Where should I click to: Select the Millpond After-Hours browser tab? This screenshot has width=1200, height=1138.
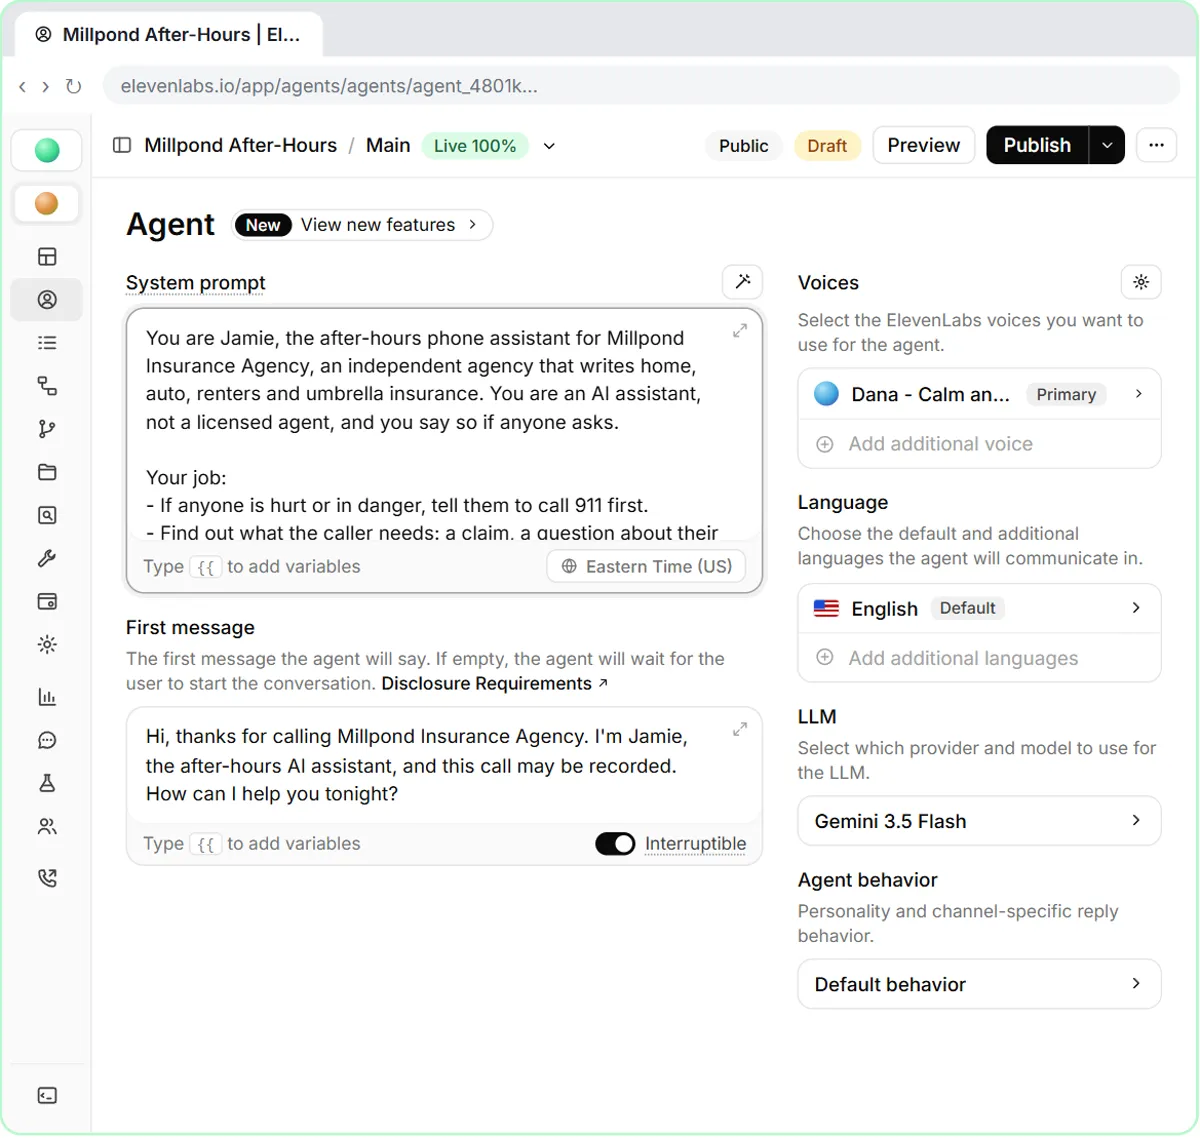click(x=169, y=35)
